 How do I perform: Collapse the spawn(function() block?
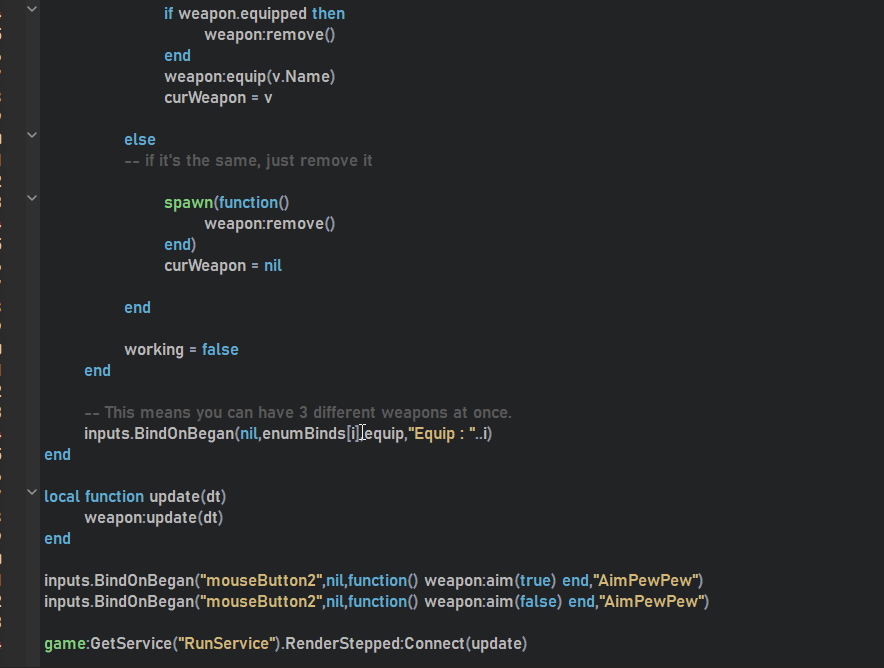click(32, 198)
